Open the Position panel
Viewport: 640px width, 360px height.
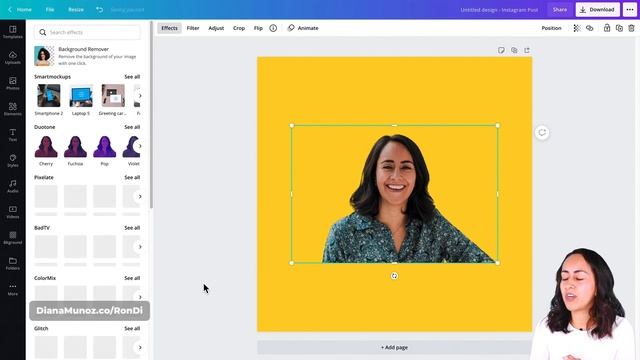pos(551,28)
